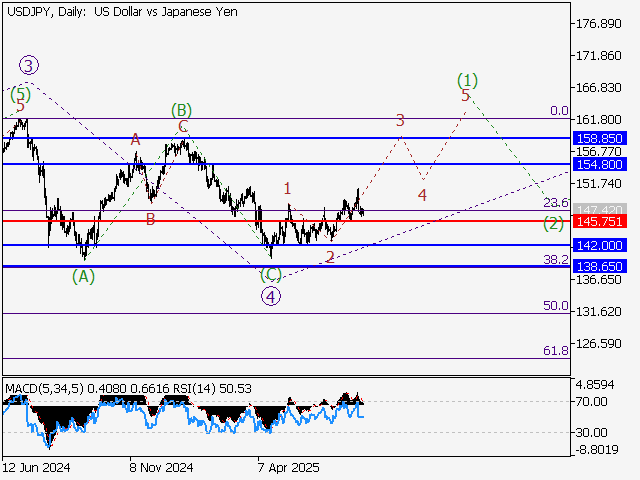640x480 pixels.
Task: Click the circled purple wave 3 marker
Action: pyautogui.click(x=29, y=66)
